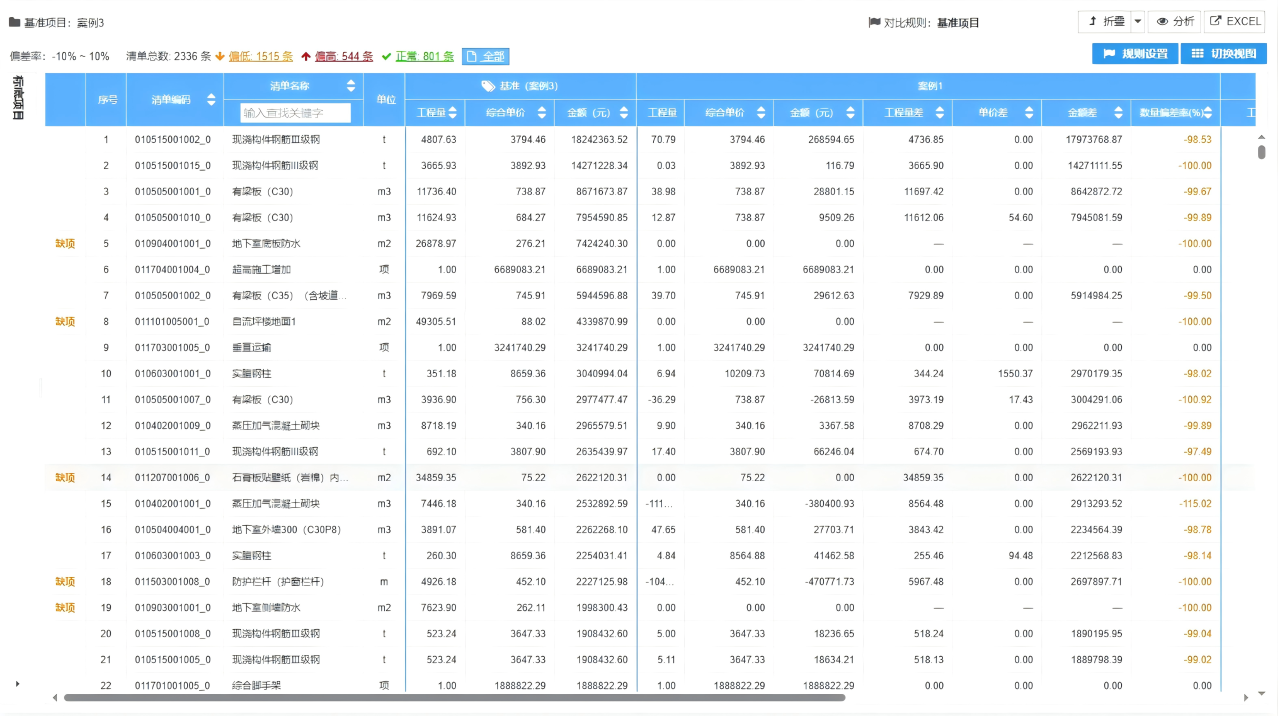
Task: Click the small expand triangle at bottom-left
Action: (x=17, y=684)
